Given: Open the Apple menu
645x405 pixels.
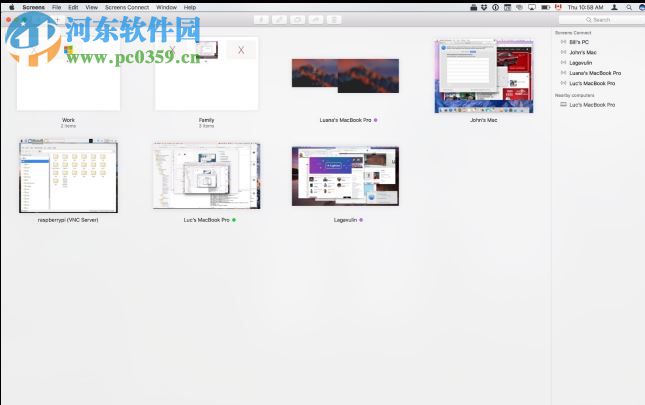Looking at the screenshot, I should coord(12,7).
